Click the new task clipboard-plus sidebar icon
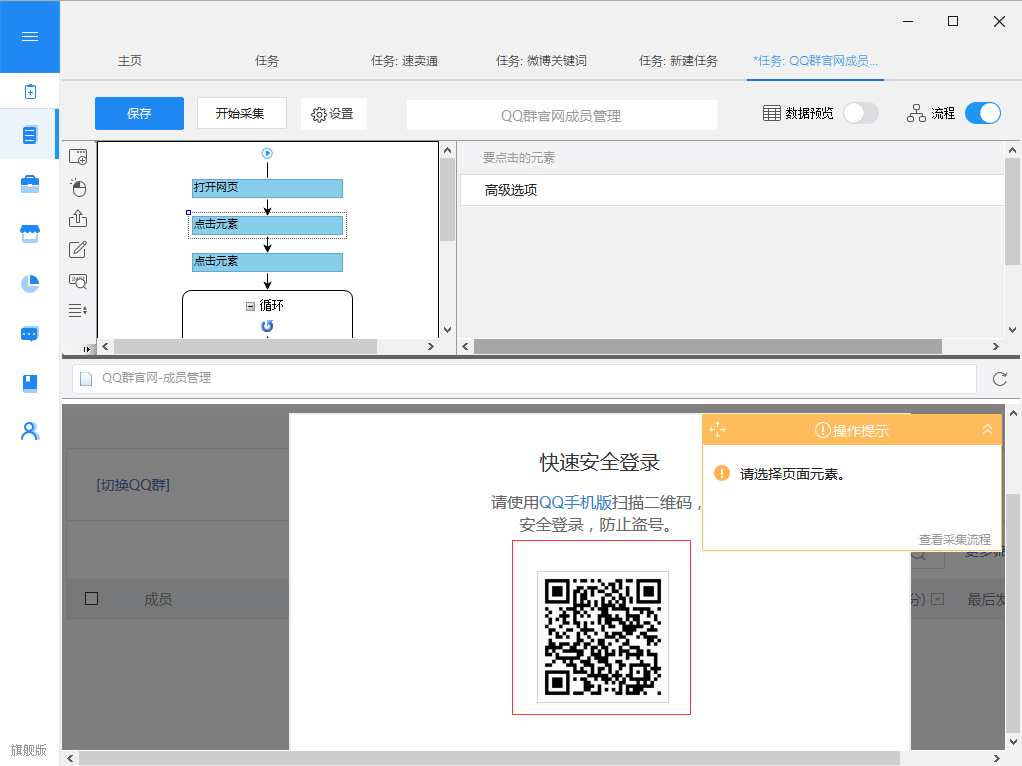Screen dimensions: 1022x766 30,92
